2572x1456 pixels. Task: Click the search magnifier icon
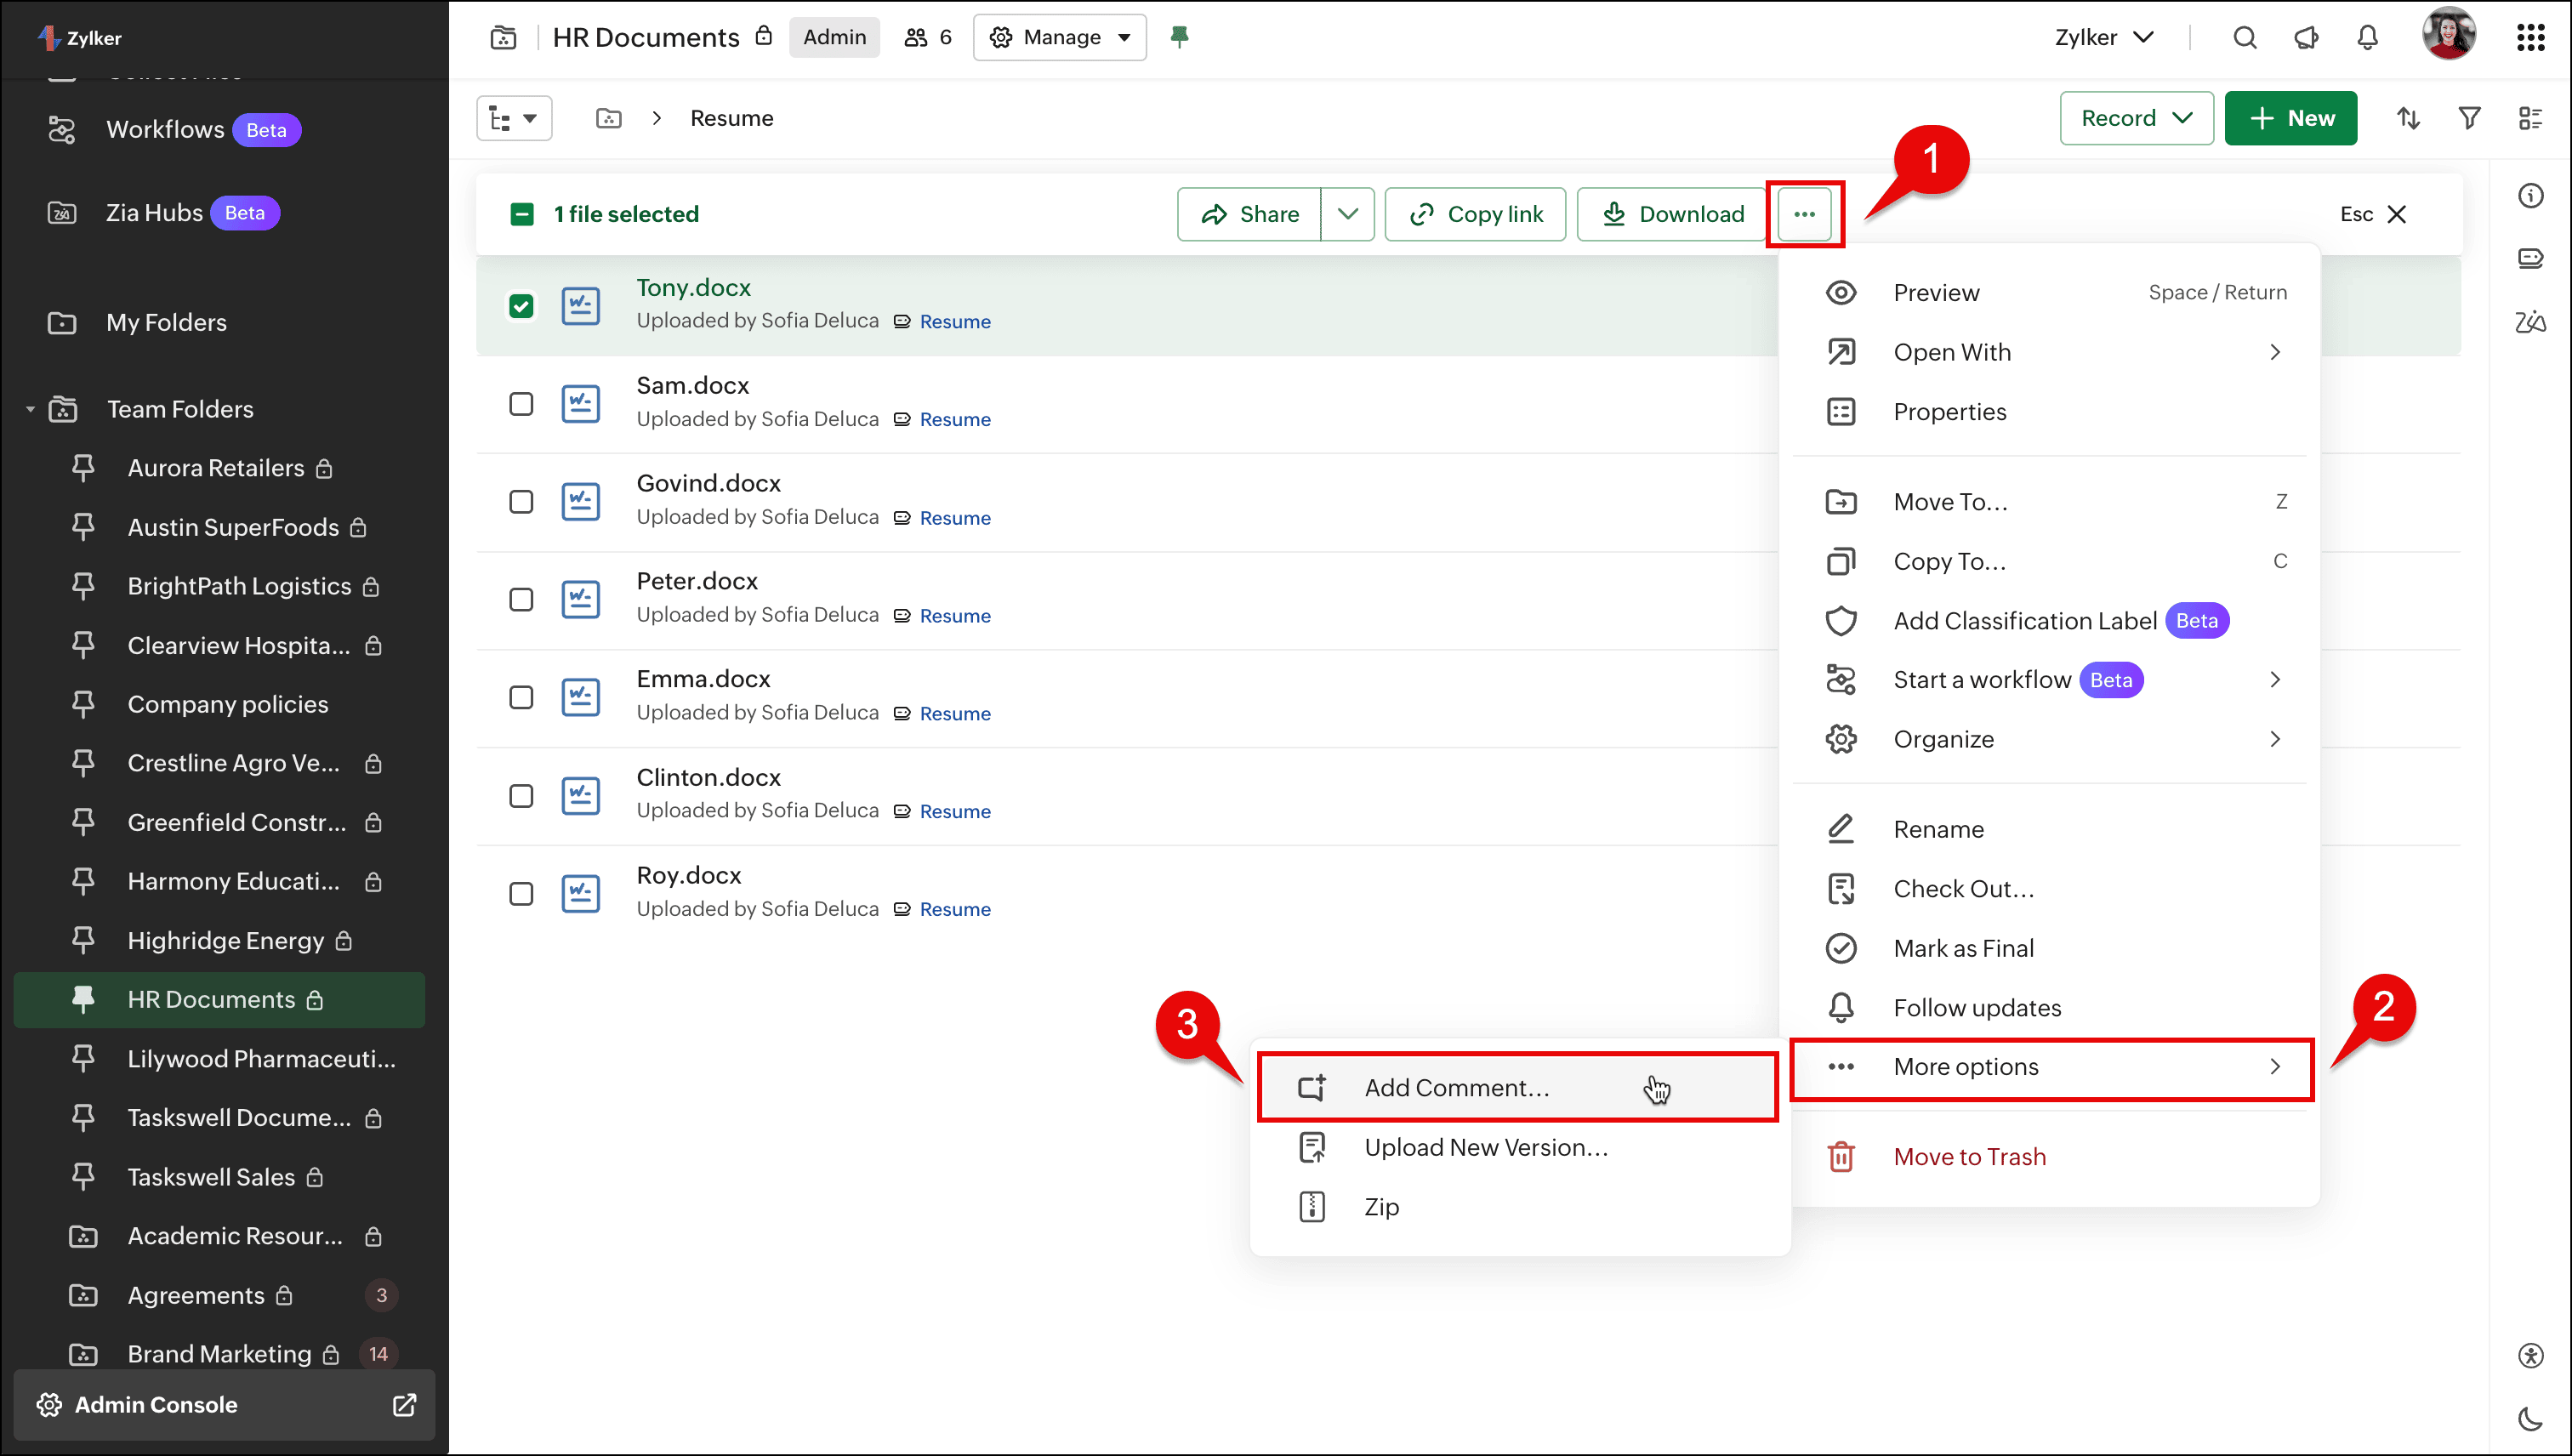coord(2245,38)
